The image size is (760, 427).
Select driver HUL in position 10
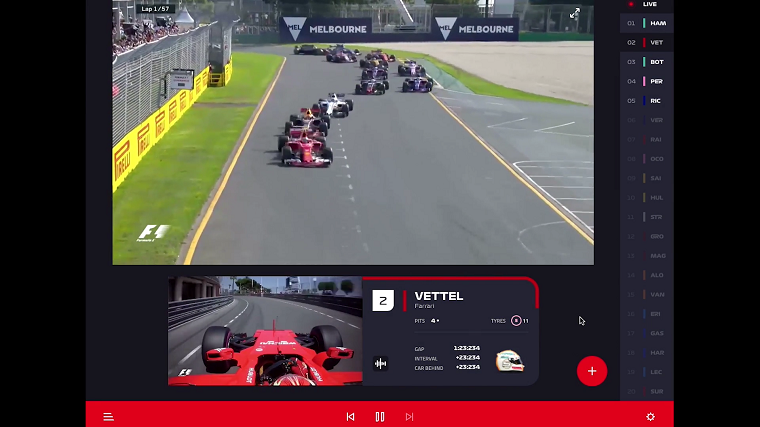647,198
